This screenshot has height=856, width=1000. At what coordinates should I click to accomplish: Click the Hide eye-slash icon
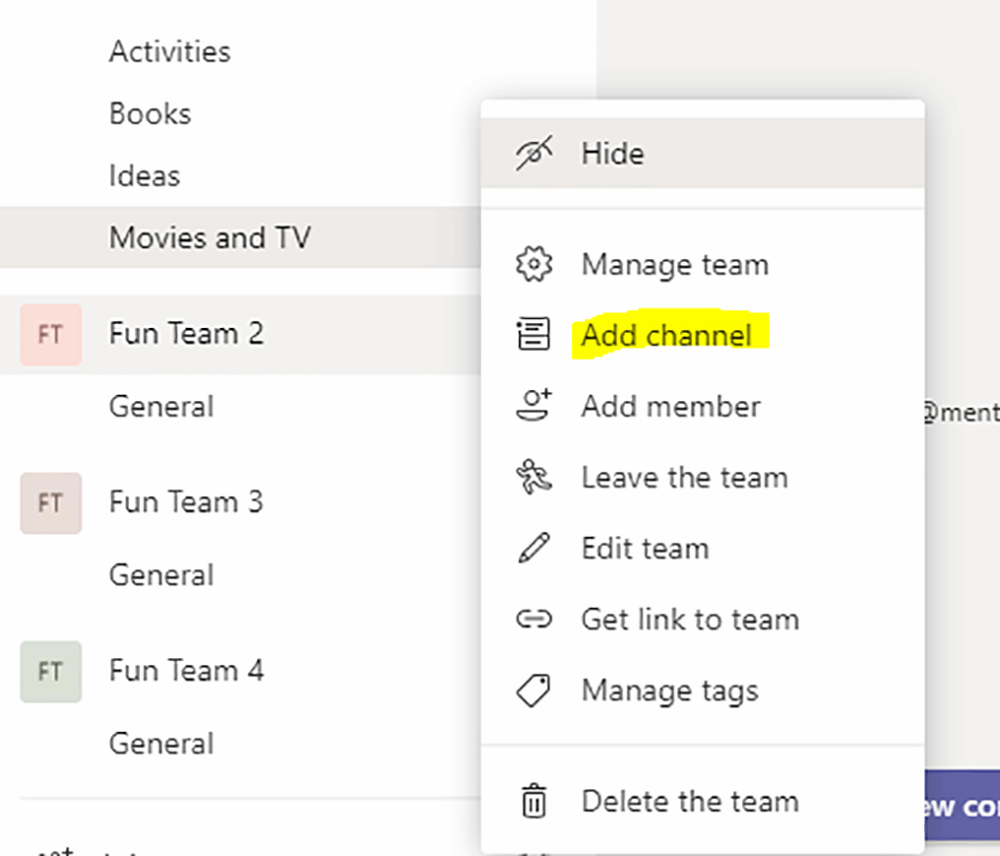(534, 154)
